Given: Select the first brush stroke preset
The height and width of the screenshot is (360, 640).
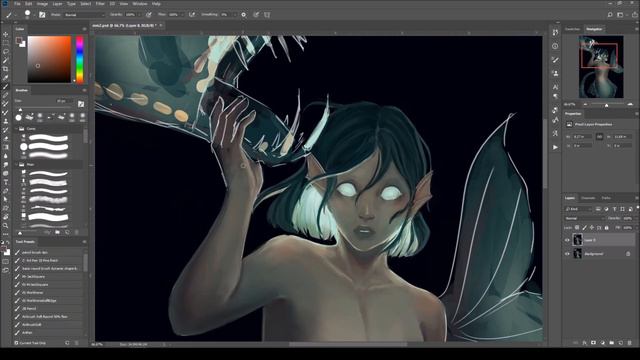Looking at the screenshot, I should (48, 138).
